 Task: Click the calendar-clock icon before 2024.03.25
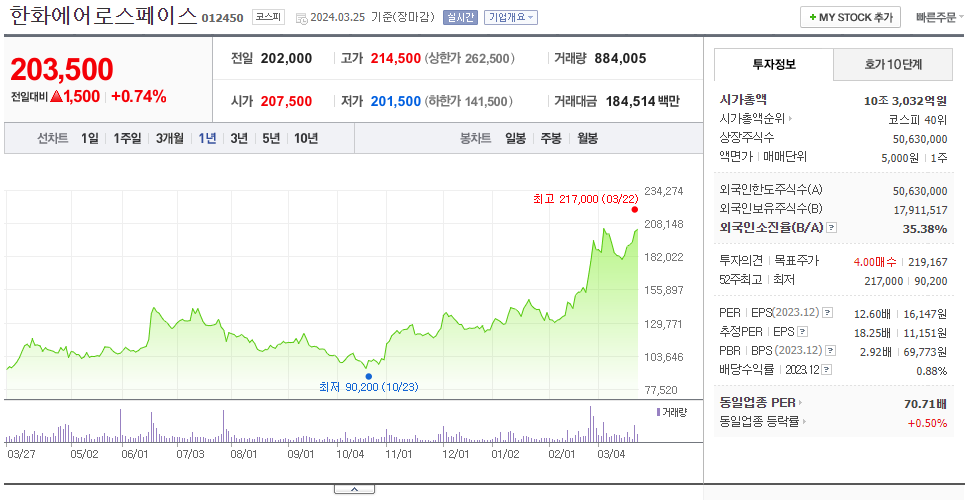(x=302, y=19)
